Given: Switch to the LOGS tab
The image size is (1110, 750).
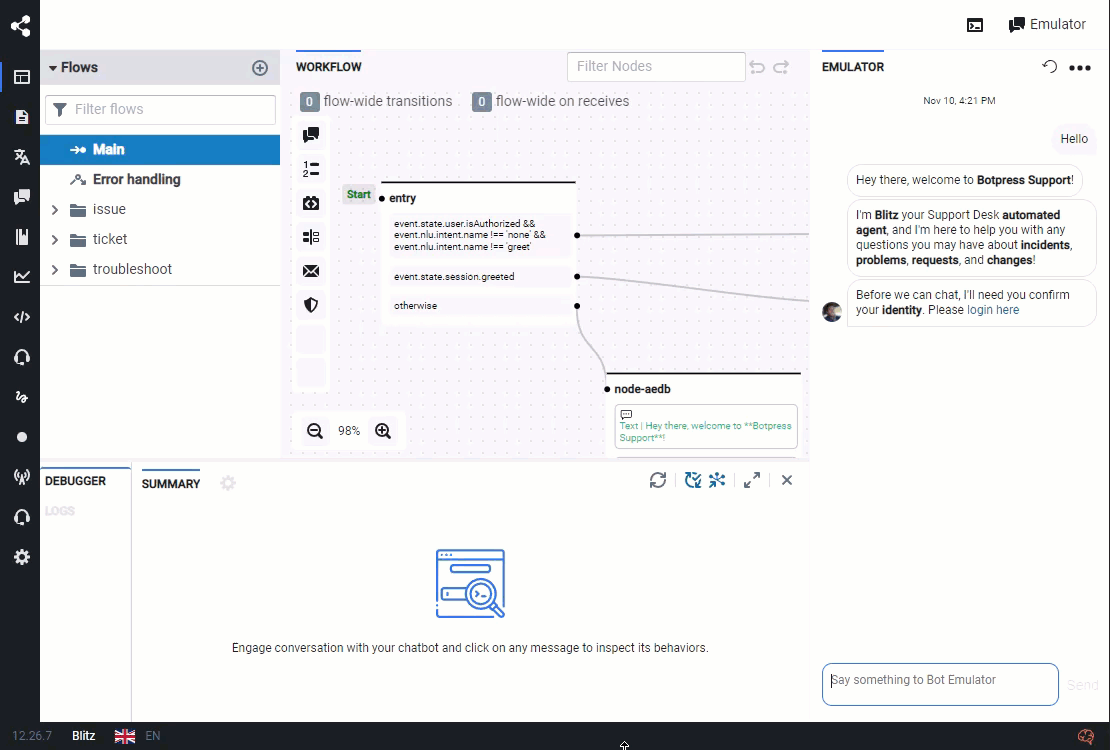Looking at the screenshot, I should (x=60, y=510).
